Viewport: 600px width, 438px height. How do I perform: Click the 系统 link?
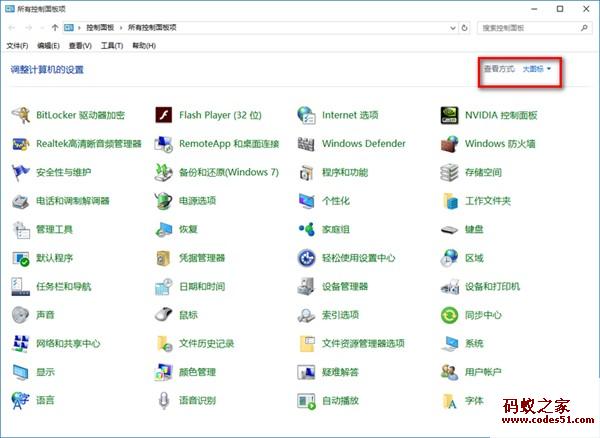pos(474,344)
